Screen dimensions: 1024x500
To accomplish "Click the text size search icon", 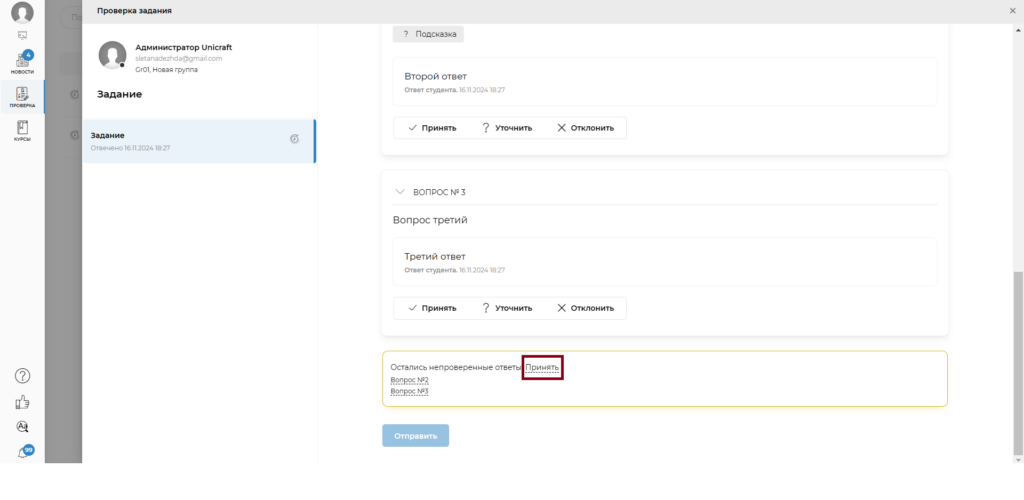I will 22,427.
